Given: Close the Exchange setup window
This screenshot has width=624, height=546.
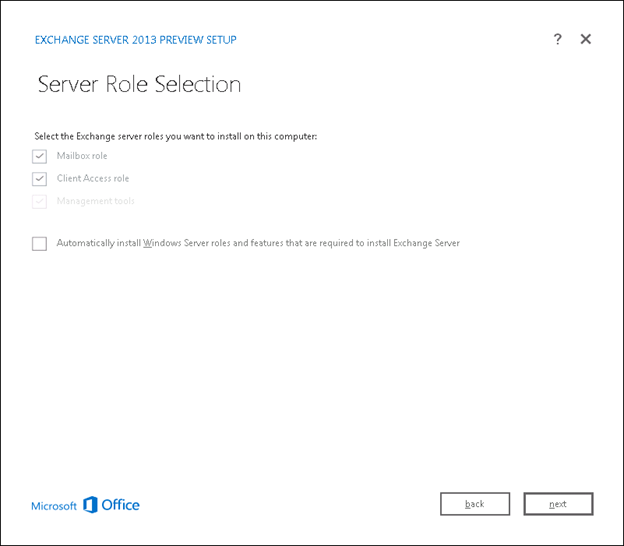Looking at the screenshot, I should tap(586, 39).
